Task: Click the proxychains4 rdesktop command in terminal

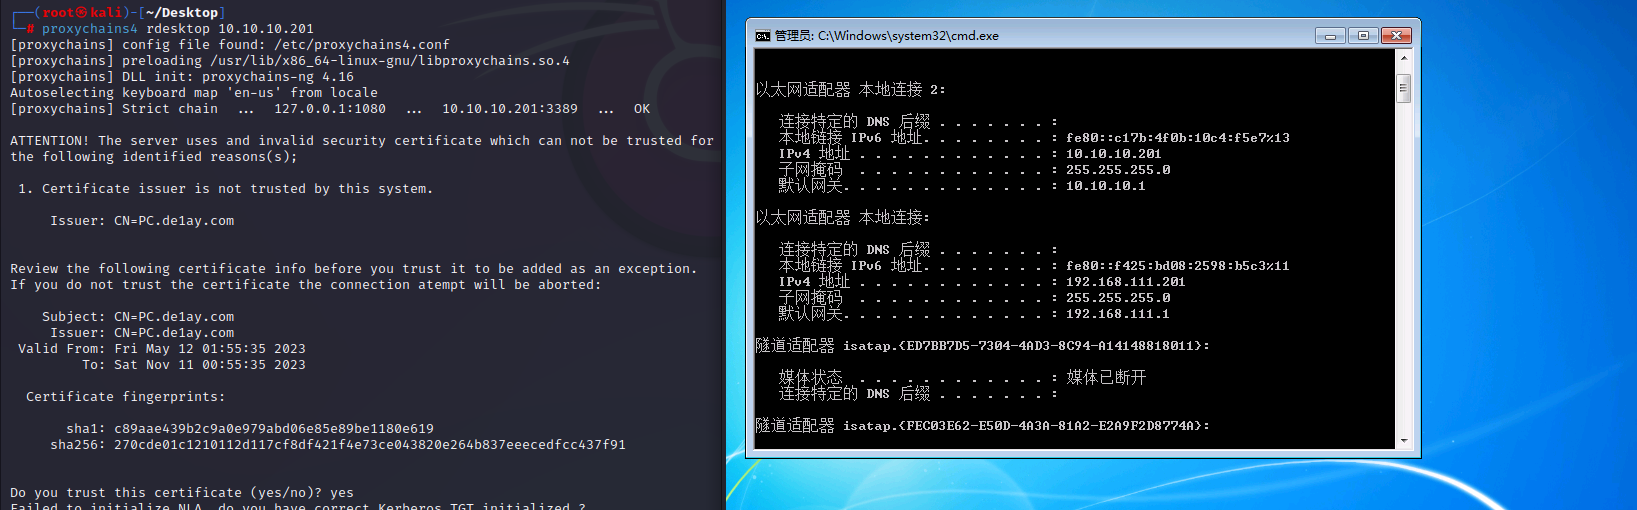Action: 177,29
